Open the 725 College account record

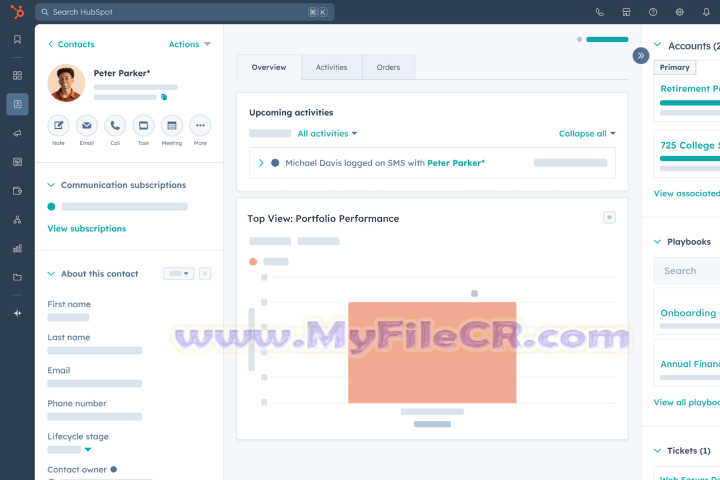pos(690,145)
